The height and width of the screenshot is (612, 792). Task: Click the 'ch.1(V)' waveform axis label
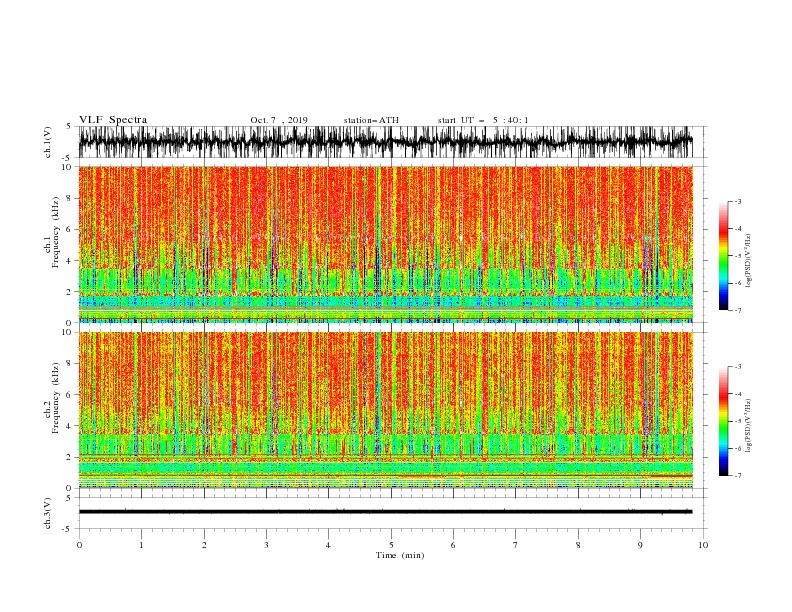tap(48, 142)
